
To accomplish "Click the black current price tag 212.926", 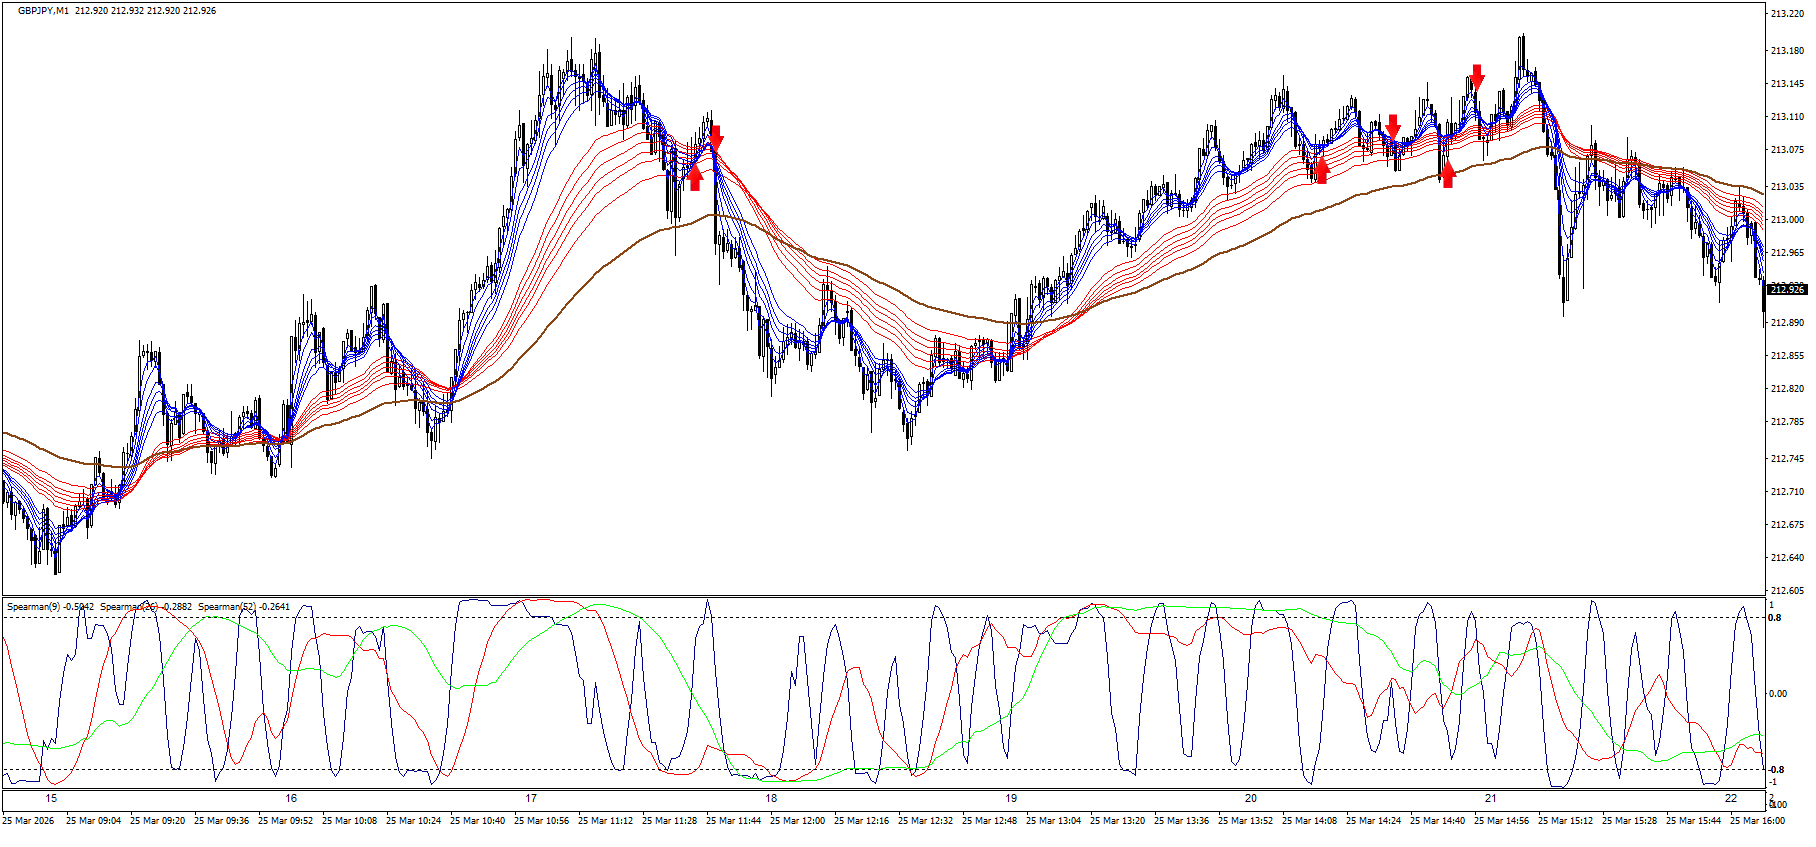I will (1786, 290).
